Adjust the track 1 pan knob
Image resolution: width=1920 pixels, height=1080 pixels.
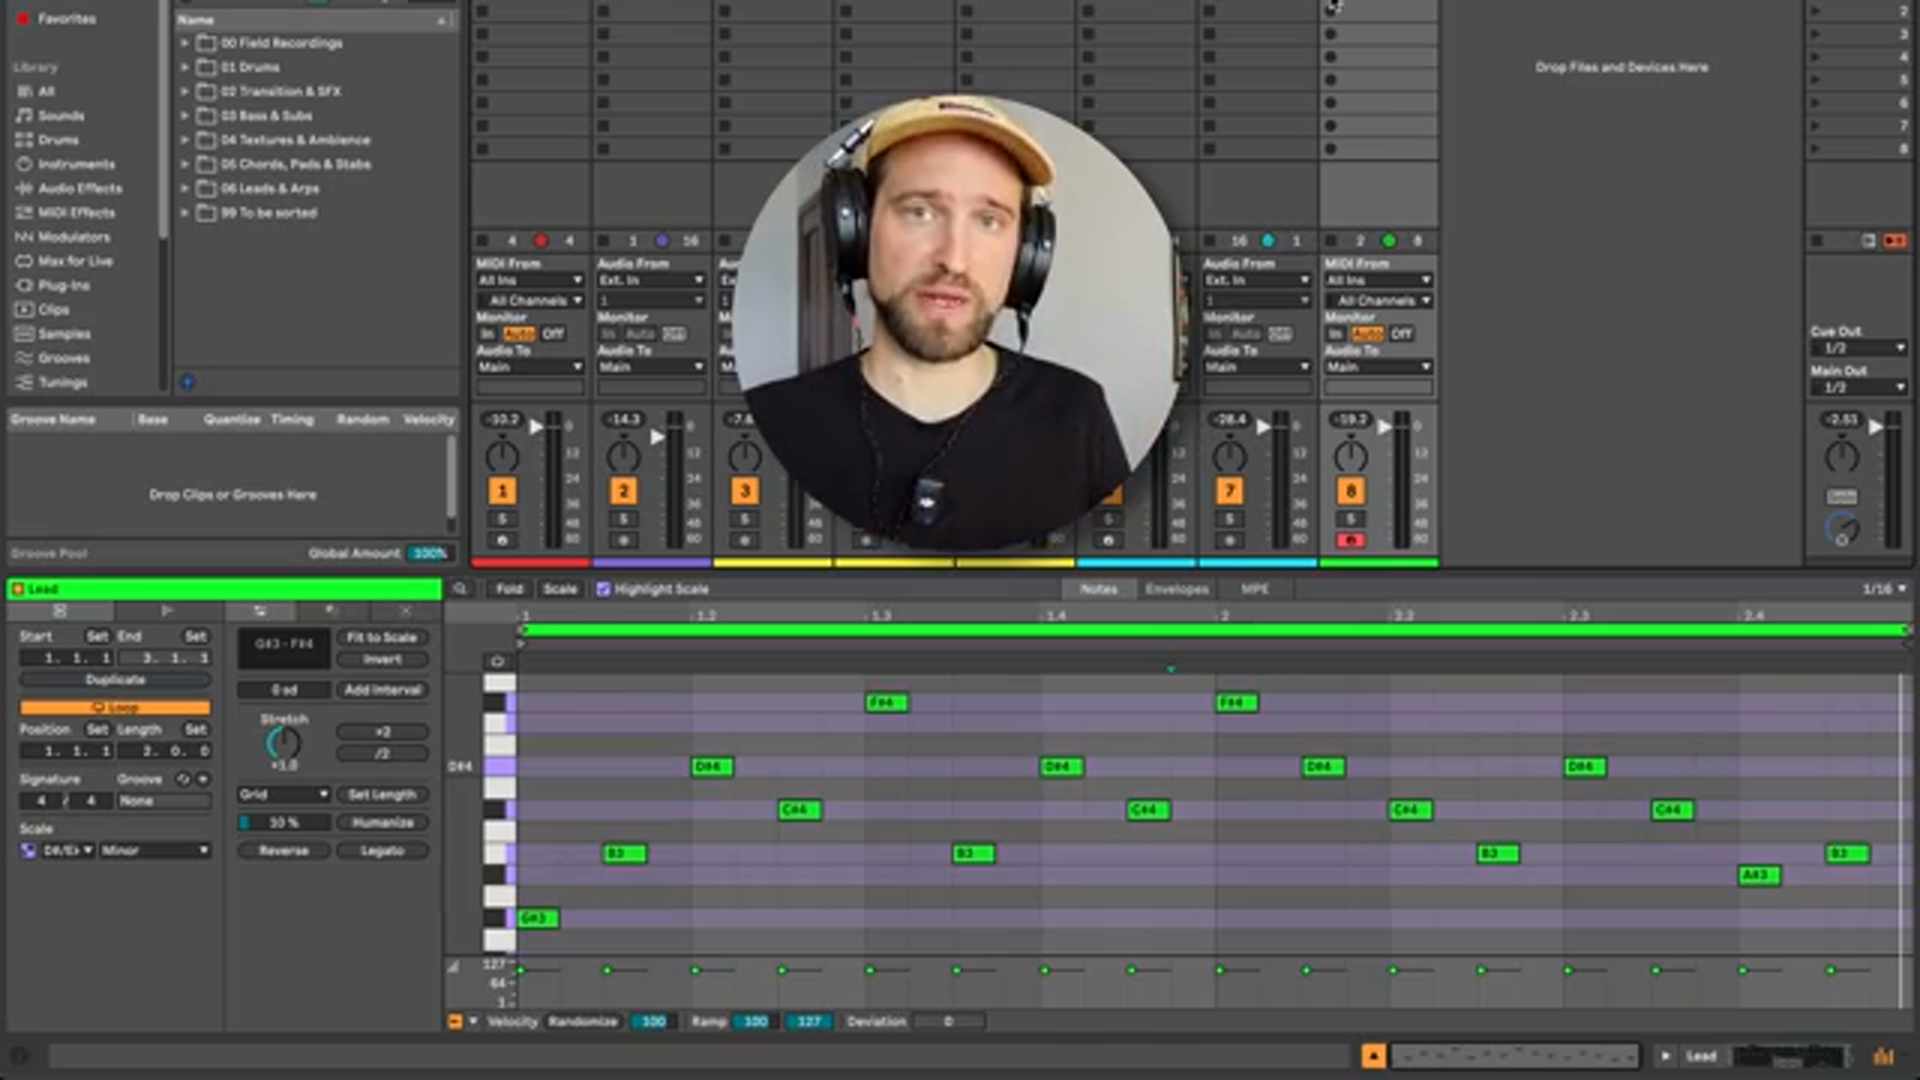(x=502, y=457)
